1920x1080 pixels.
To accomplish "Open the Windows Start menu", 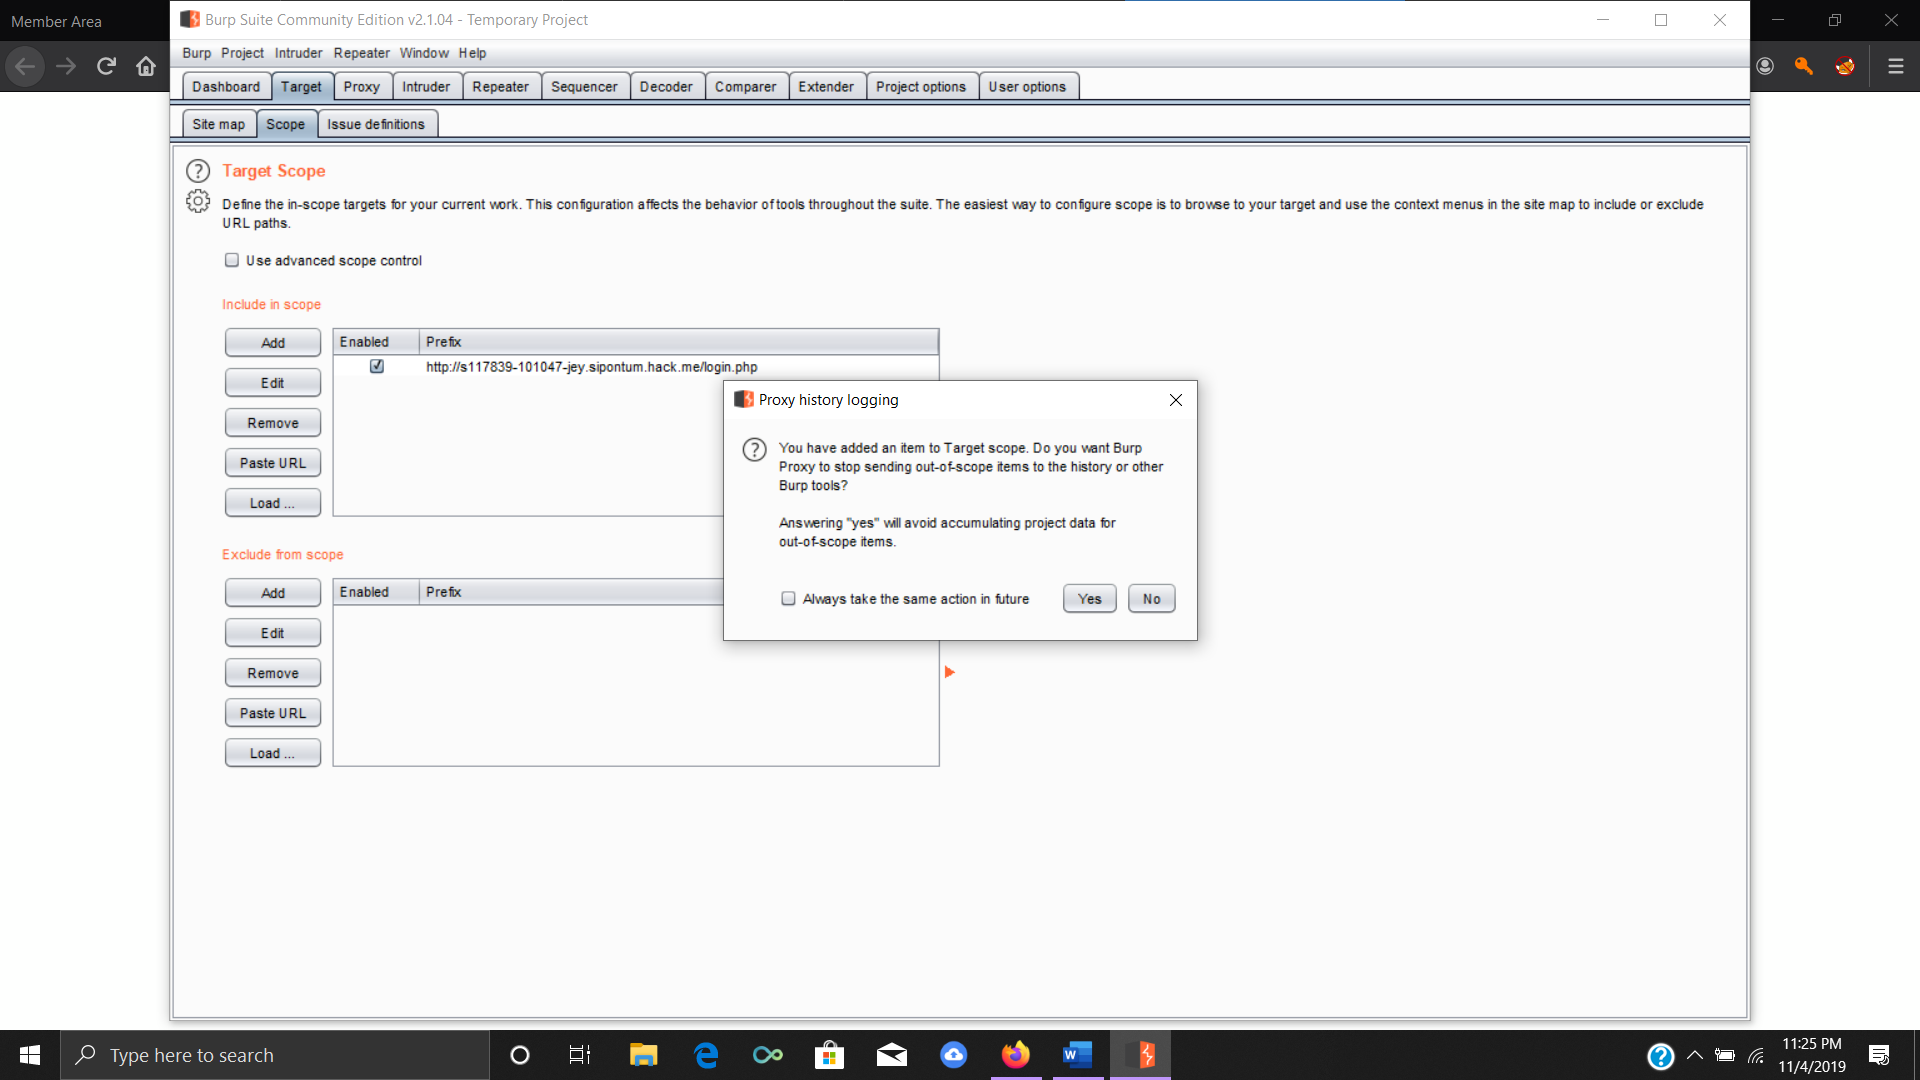I will point(30,1055).
